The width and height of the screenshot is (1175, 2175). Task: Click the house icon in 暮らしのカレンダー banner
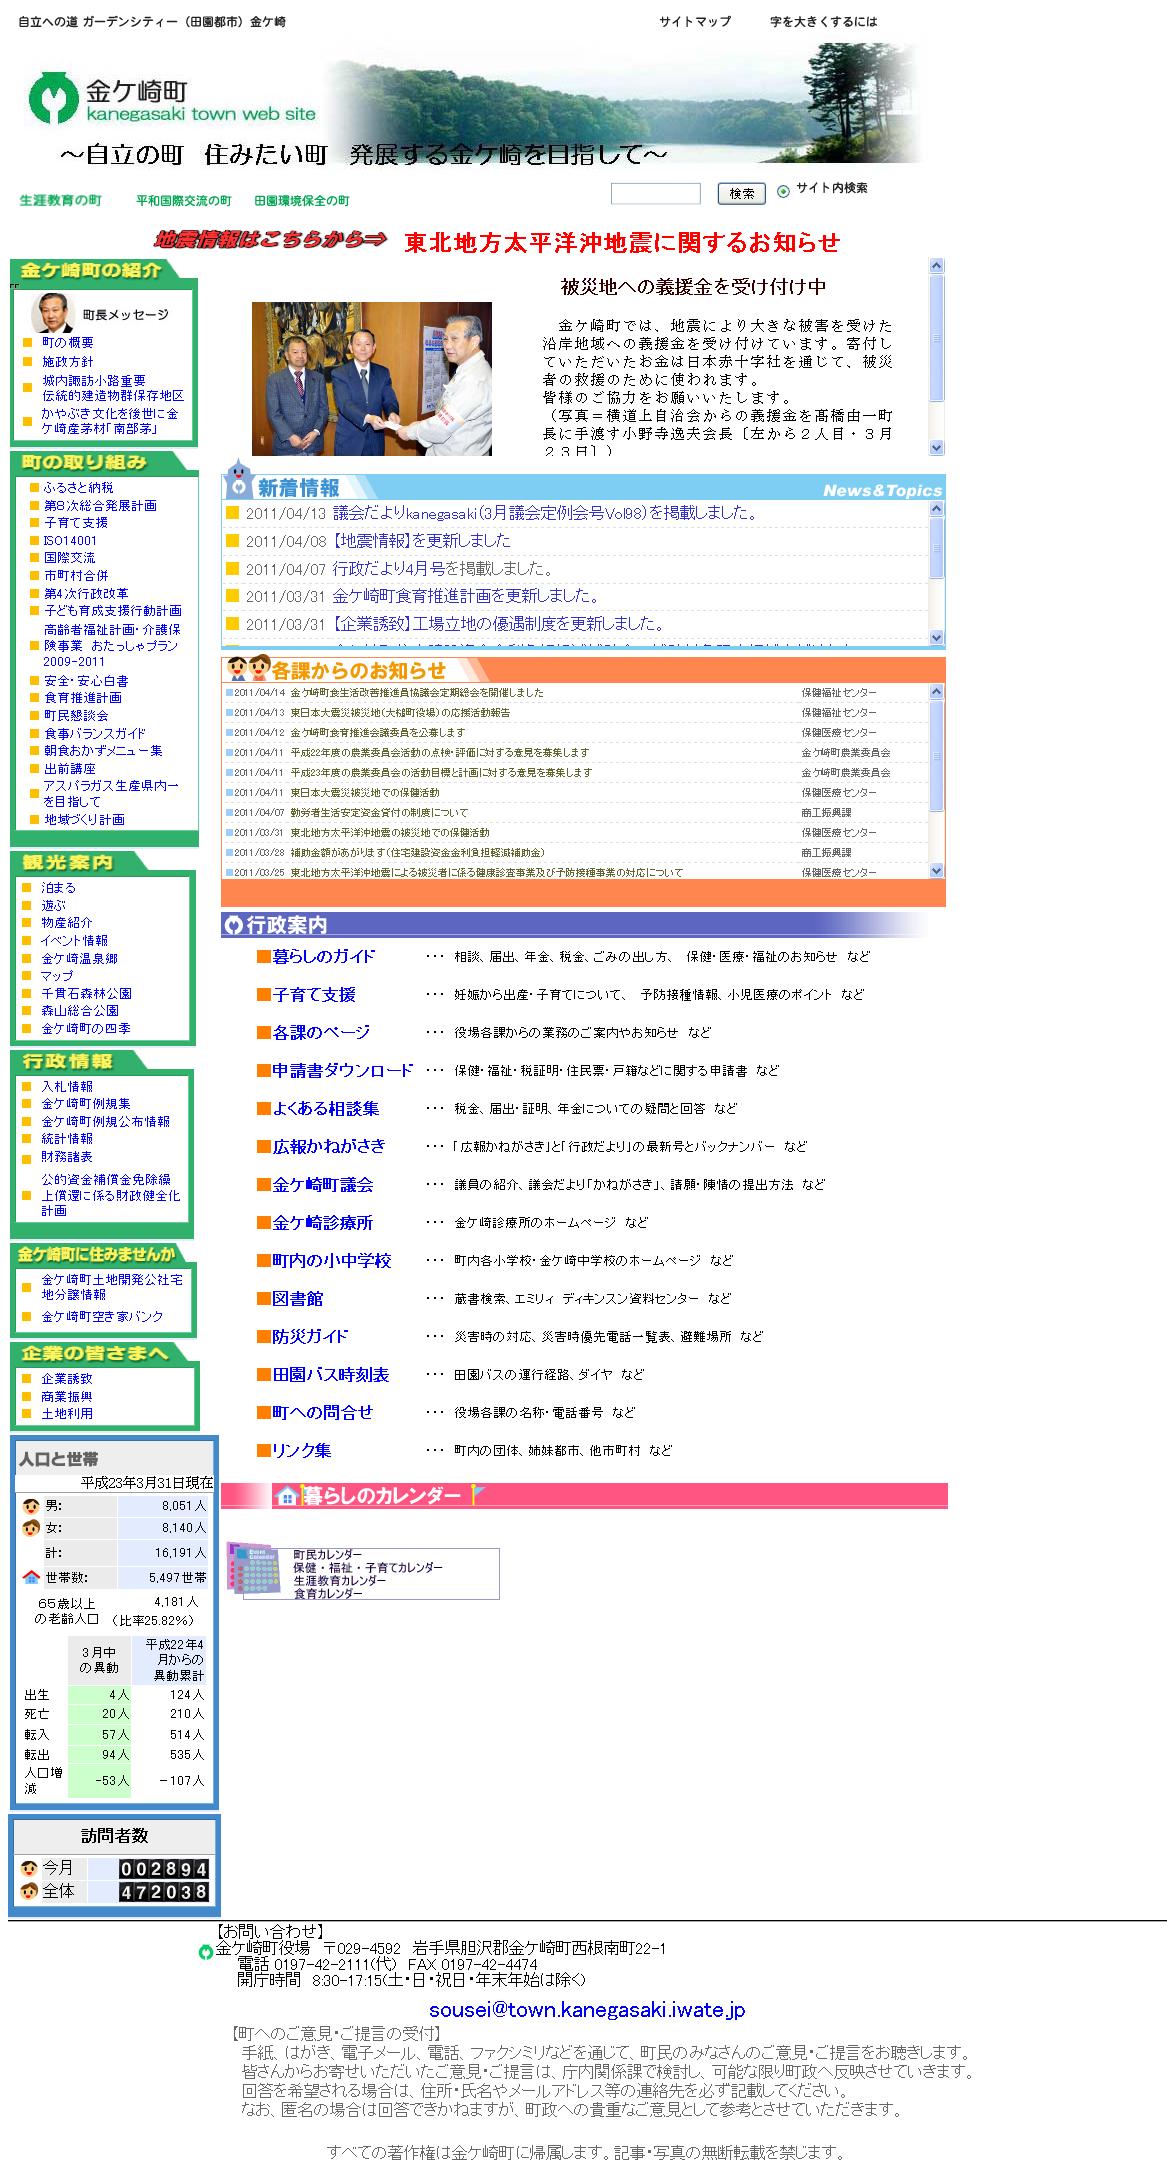287,1496
